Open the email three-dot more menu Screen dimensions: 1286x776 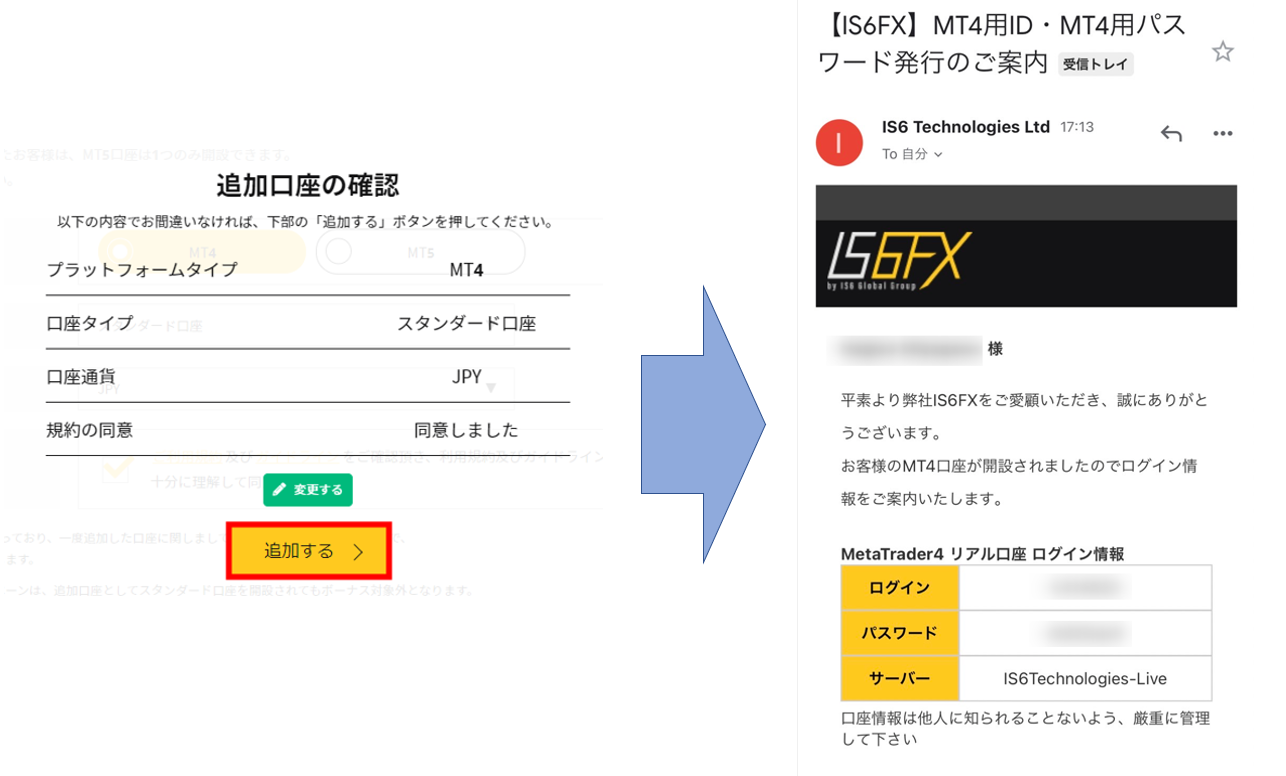coord(1222,134)
